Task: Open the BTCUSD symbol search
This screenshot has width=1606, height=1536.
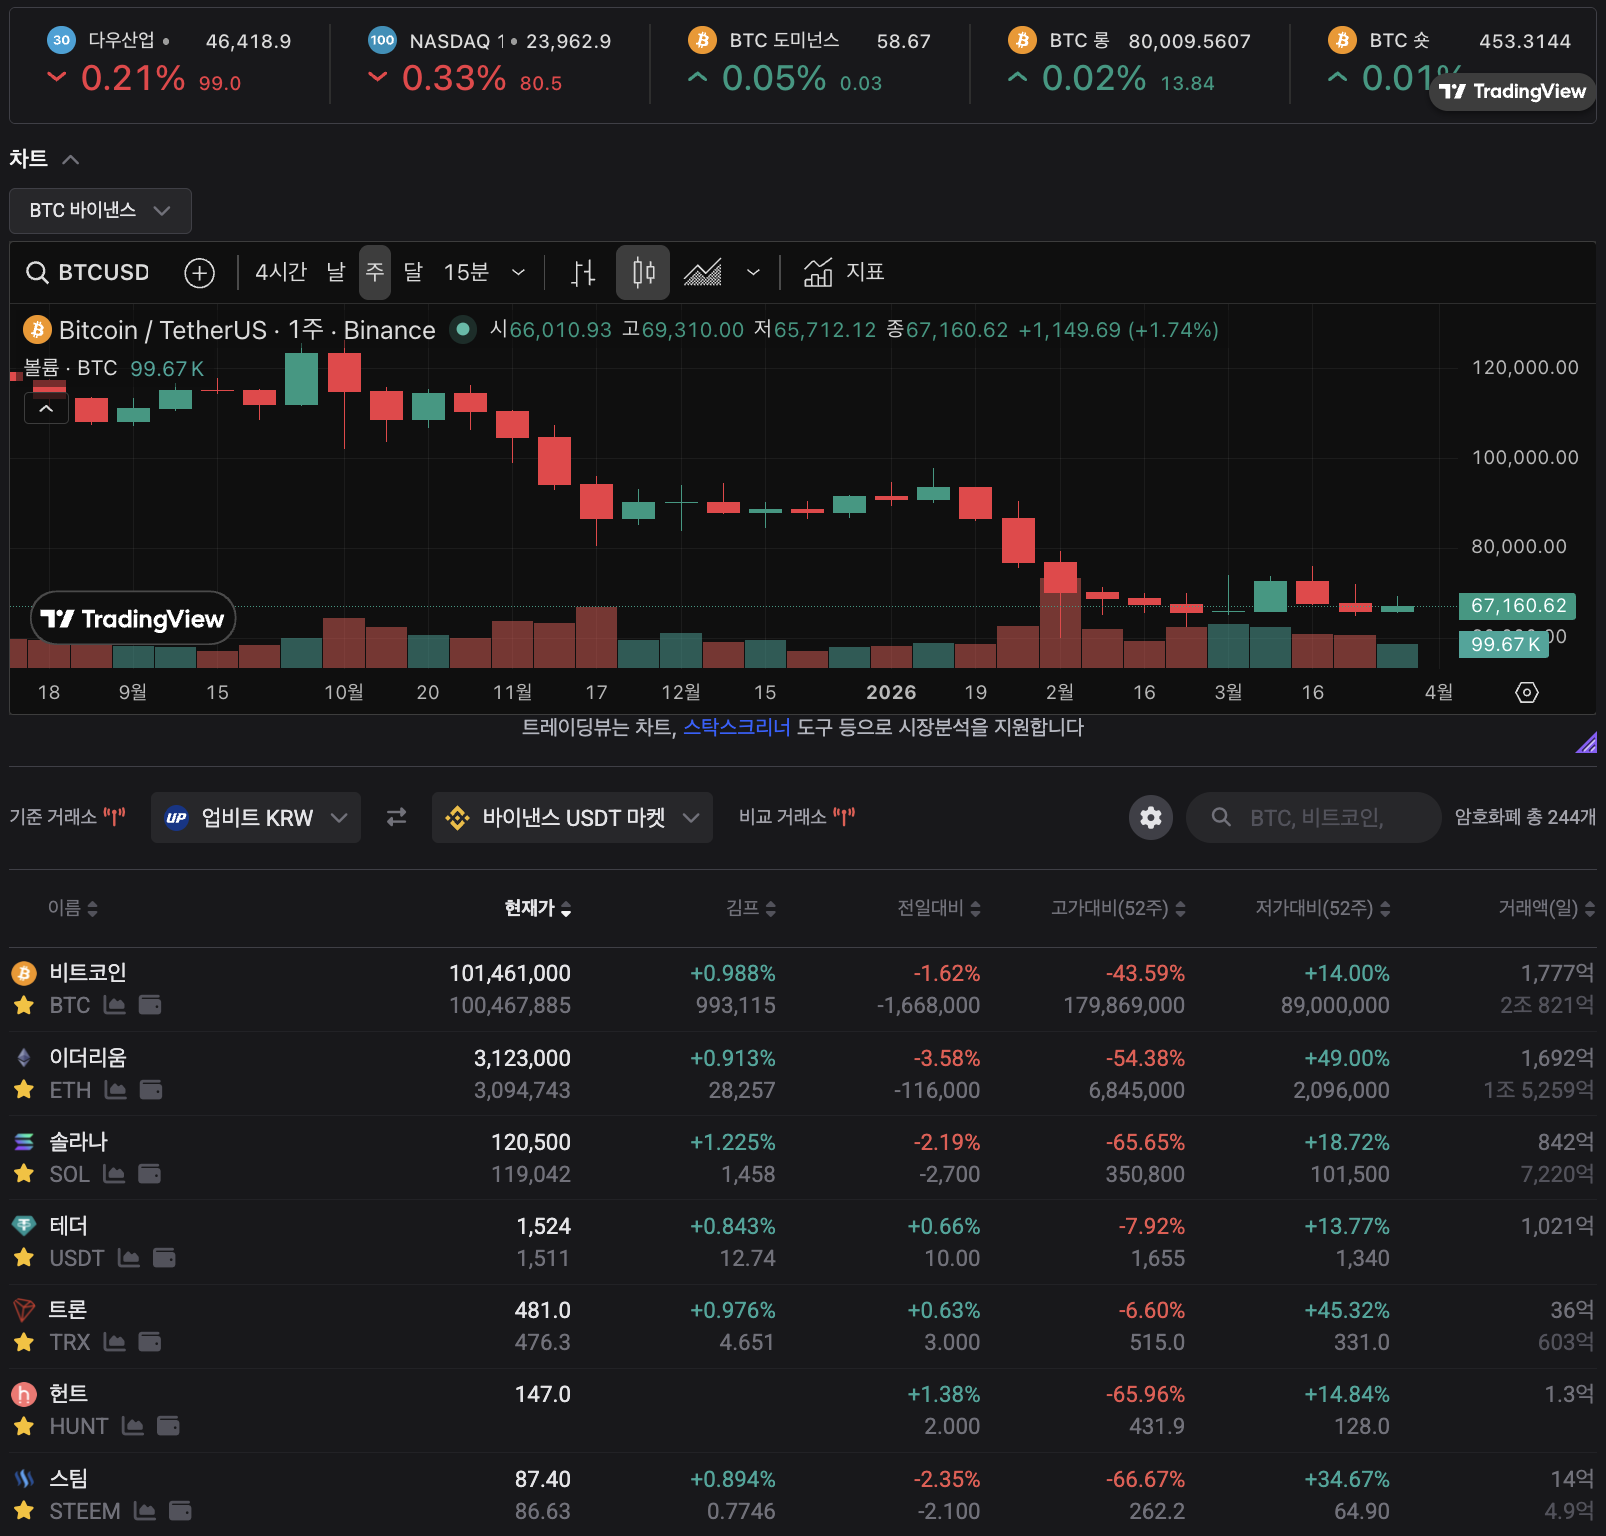Action: [88, 272]
